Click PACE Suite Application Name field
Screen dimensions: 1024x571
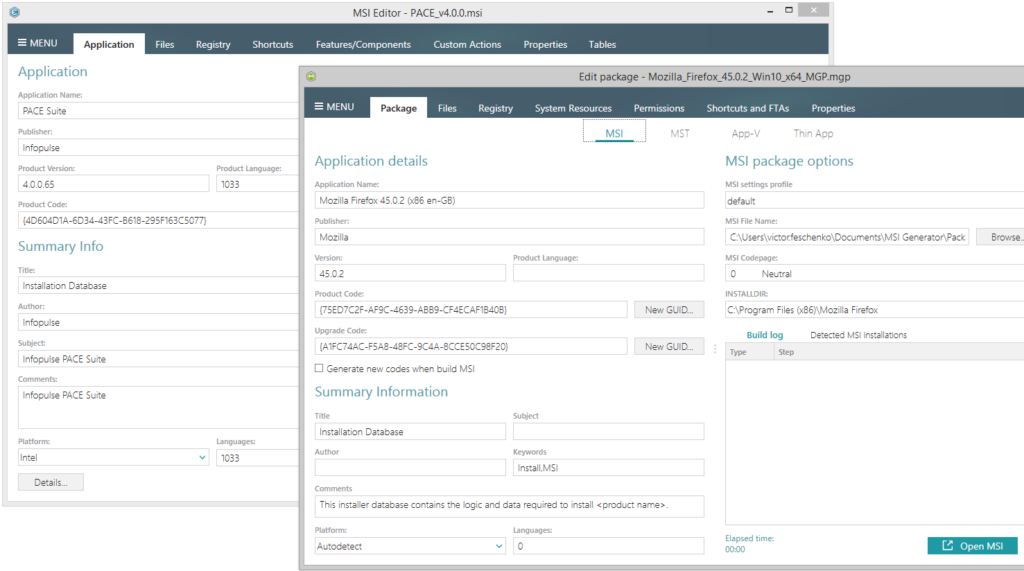point(158,110)
